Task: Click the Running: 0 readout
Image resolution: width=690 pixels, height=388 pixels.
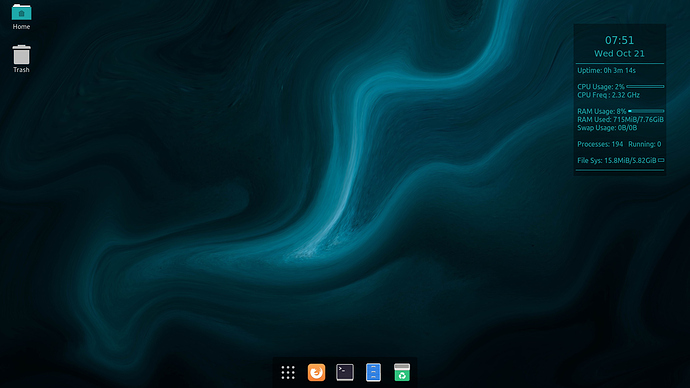Action: [x=645, y=144]
